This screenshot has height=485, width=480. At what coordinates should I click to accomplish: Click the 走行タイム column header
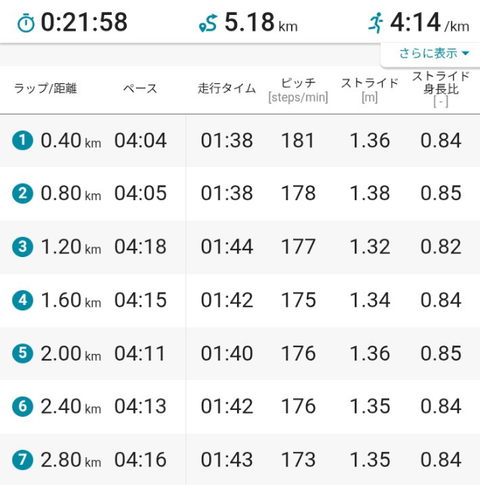click(x=227, y=89)
